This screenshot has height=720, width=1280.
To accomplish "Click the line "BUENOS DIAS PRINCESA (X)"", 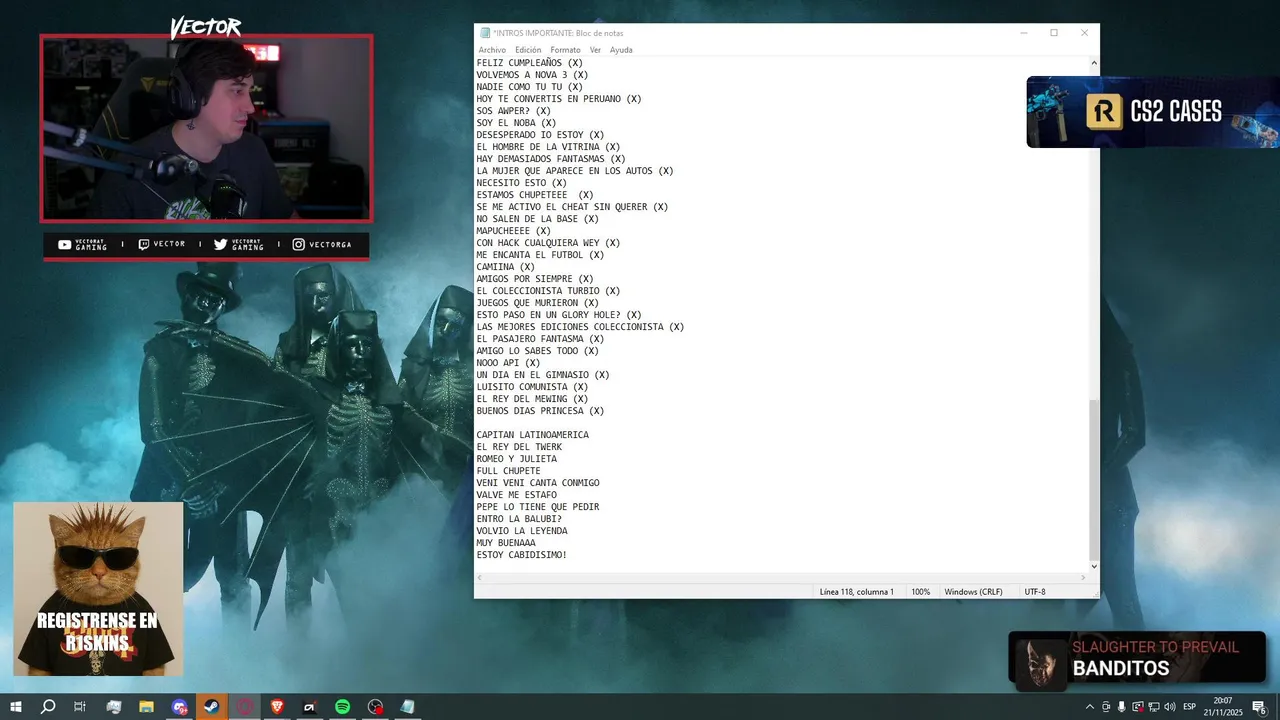I will (540, 411).
